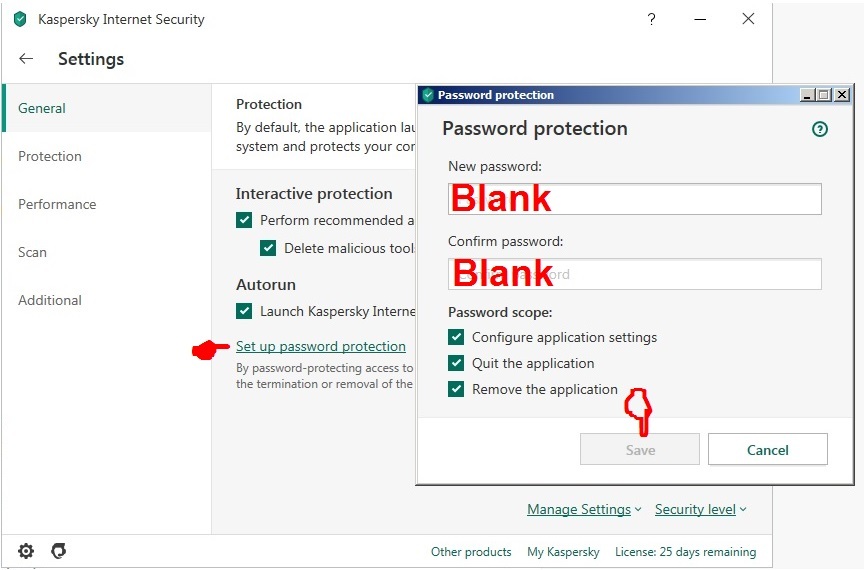Screen dimensions: 864x570
Task: Click the Autorun heading
Action: coord(266,284)
